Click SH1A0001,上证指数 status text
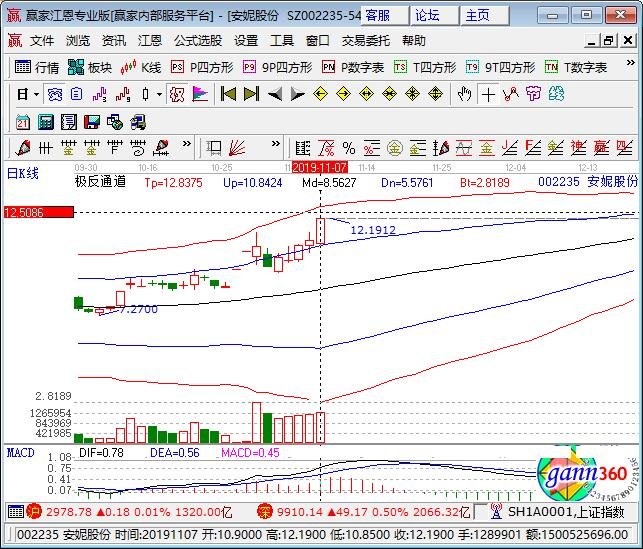Viewport: 643px width, 549px height. pos(566,512)
